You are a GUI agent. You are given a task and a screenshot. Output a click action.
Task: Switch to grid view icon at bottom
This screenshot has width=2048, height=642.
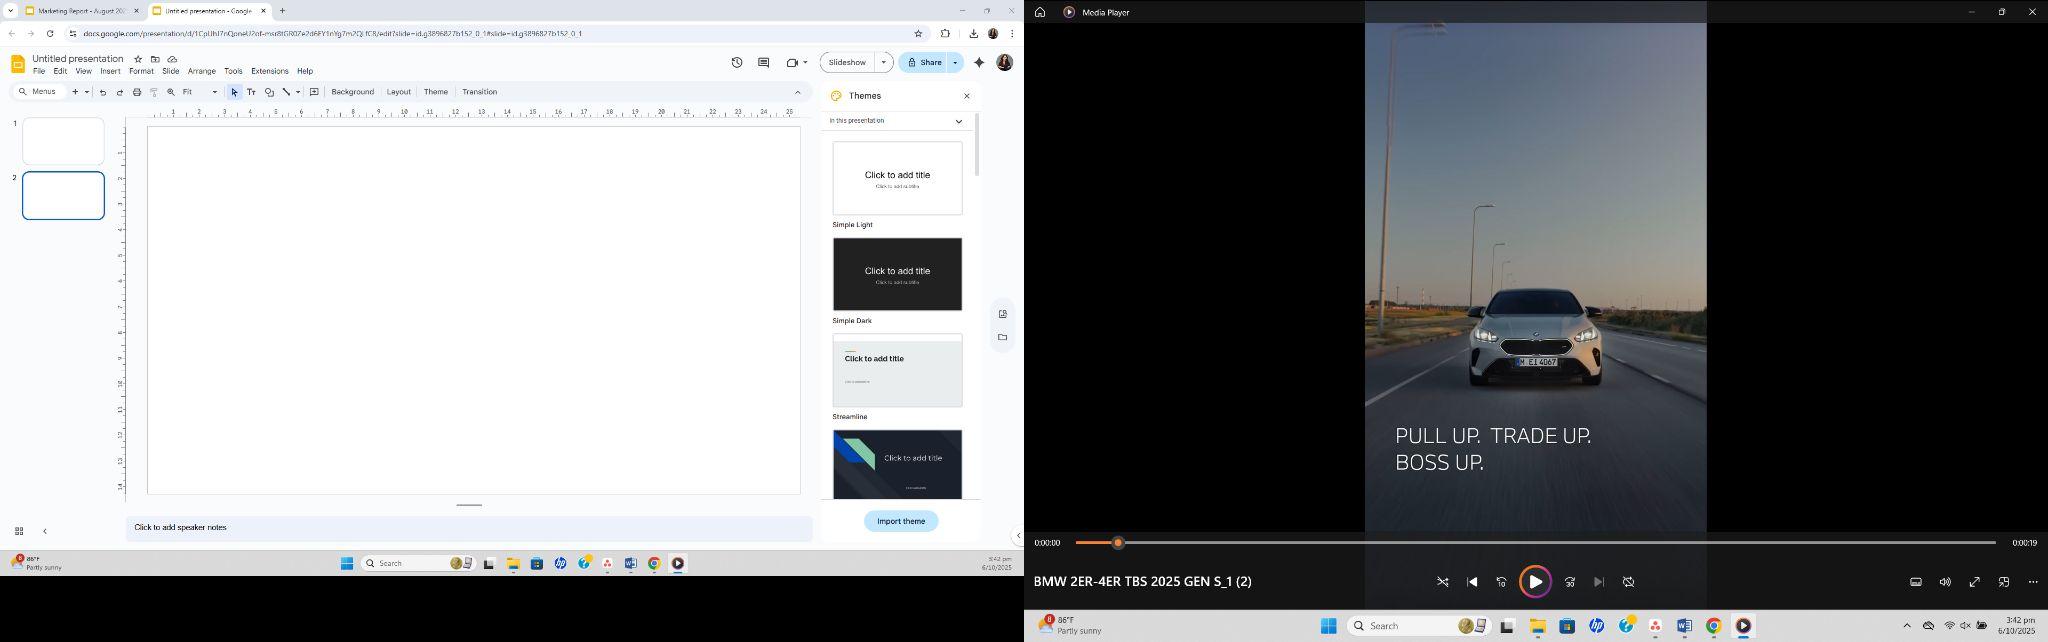tap(19, 531)
